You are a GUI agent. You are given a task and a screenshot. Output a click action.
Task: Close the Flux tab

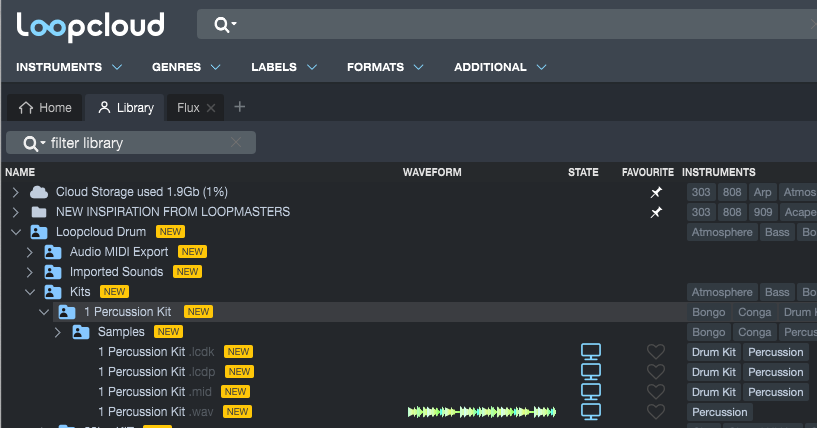(211, 108)
